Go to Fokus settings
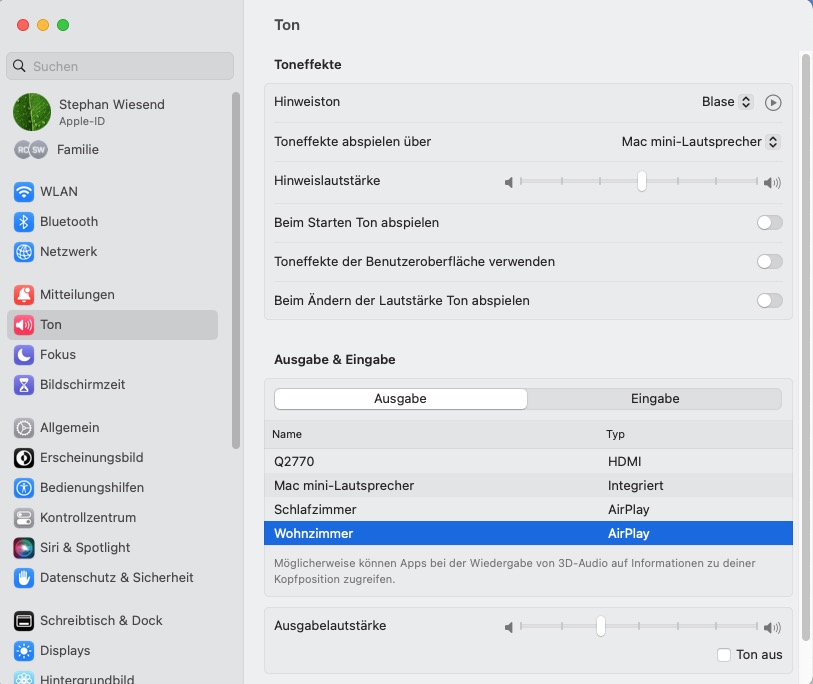This screenshot has width=813, height=684. tap(57, 354)
